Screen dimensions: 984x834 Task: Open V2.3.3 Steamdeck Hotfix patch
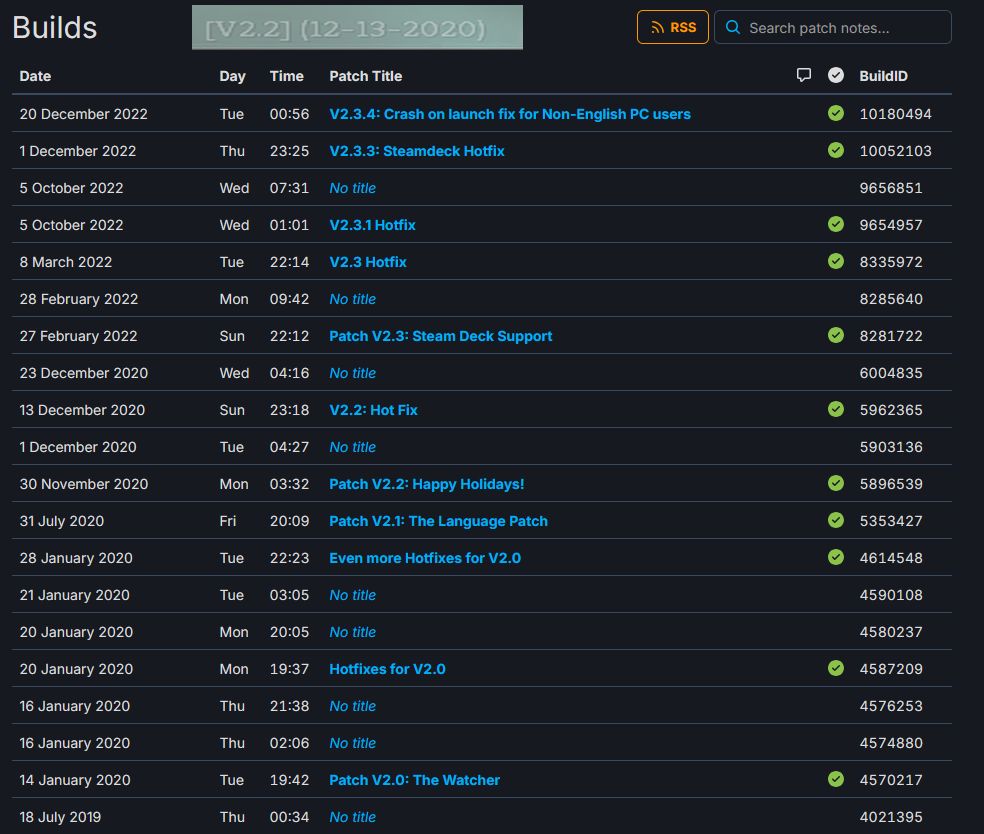coord(417,151)
